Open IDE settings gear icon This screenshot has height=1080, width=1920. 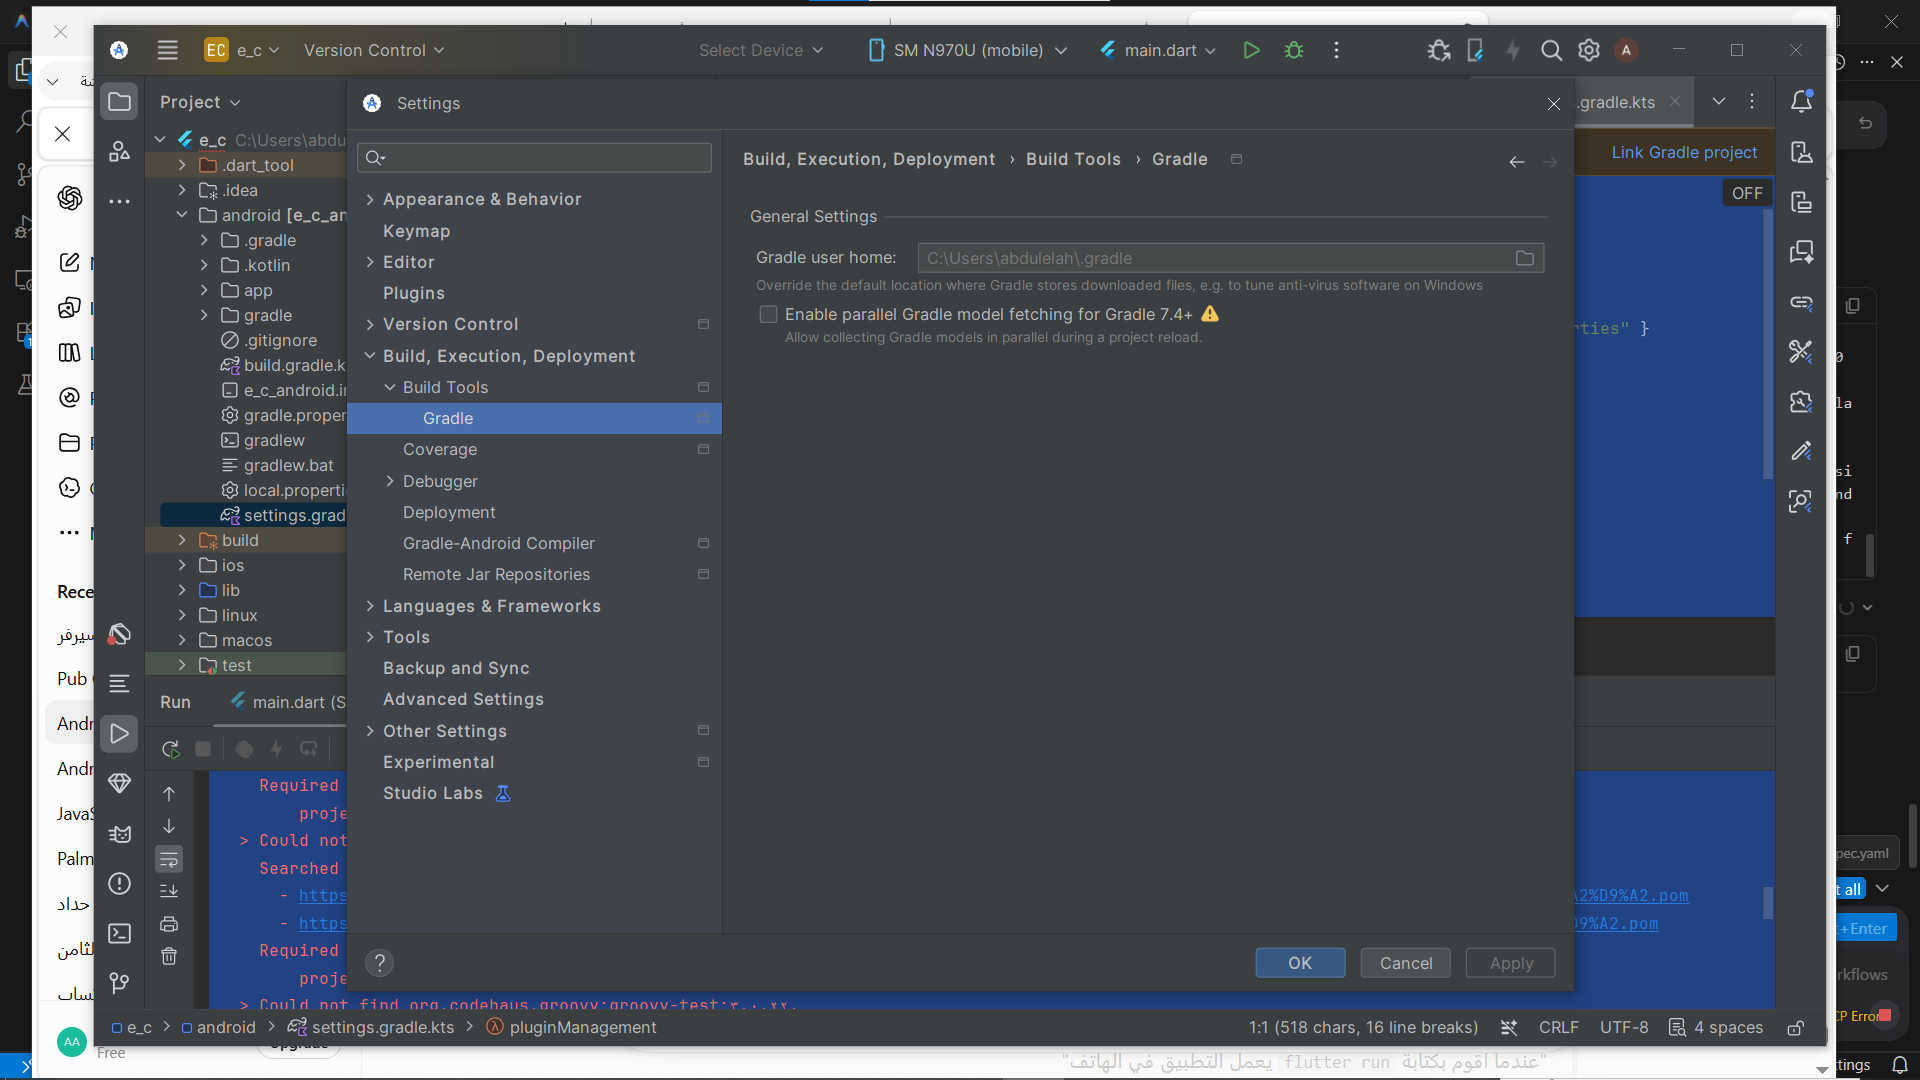coord(1589,50)
